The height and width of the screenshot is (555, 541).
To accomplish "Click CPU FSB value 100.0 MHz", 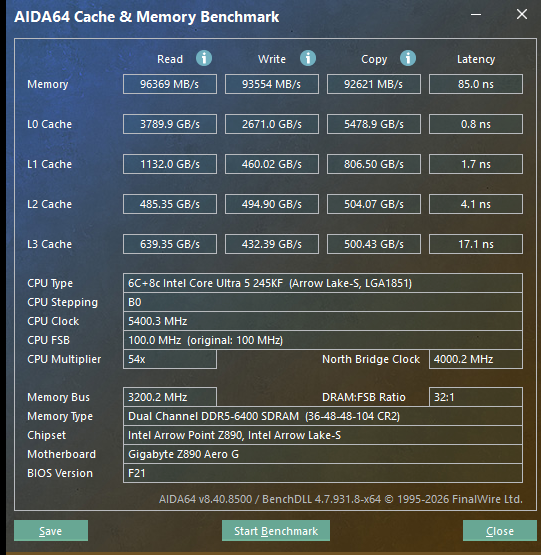I will pyautogui.click(x=323, y=341).
